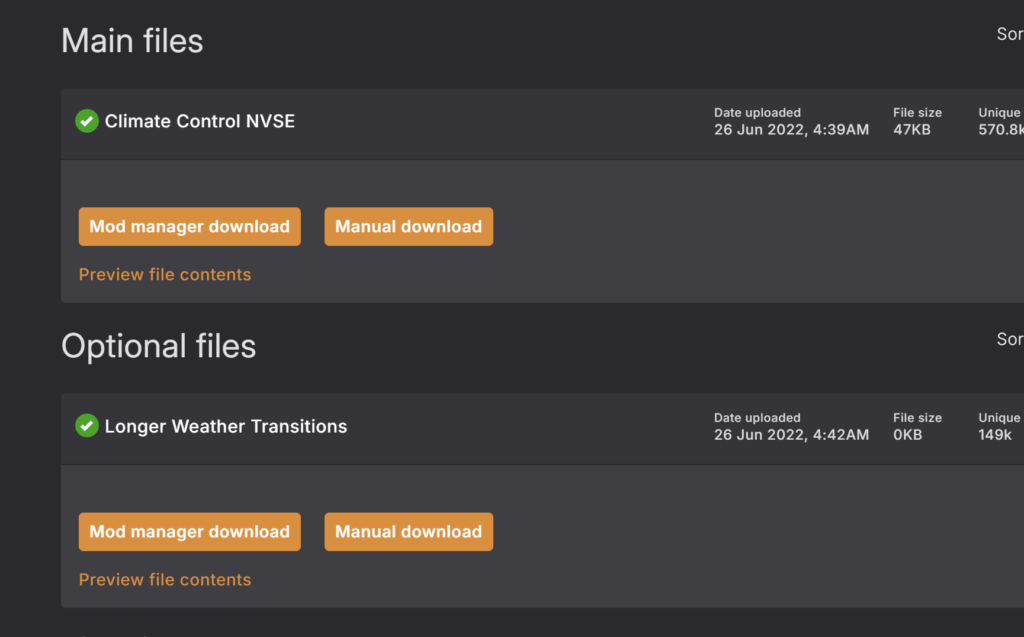Click the 0KB file size value
Image resolution: width=1024 pixels, height=637 pixels.
[x=907, y=435]
